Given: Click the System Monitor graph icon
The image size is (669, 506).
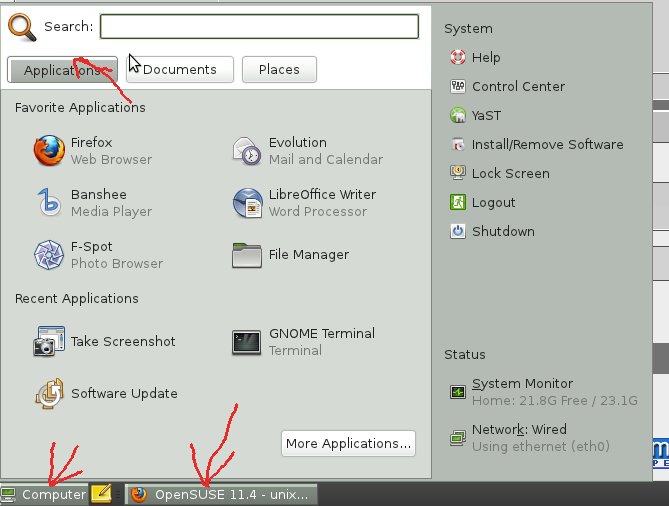Looking at the screenshot, I should 458,392.
